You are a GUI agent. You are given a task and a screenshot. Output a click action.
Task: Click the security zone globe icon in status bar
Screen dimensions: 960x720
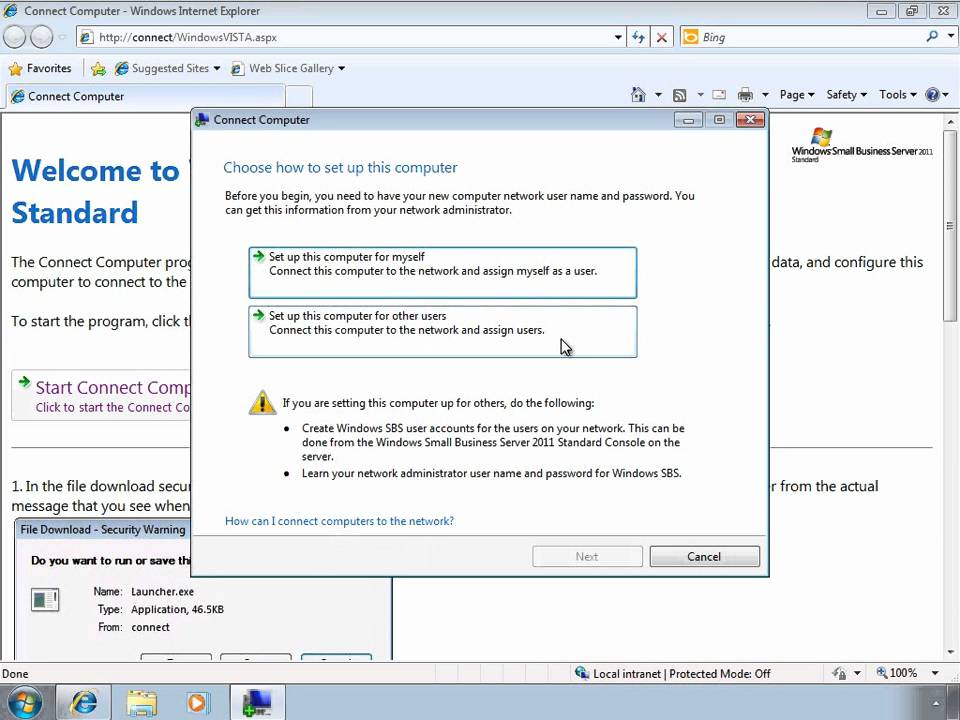582,673
